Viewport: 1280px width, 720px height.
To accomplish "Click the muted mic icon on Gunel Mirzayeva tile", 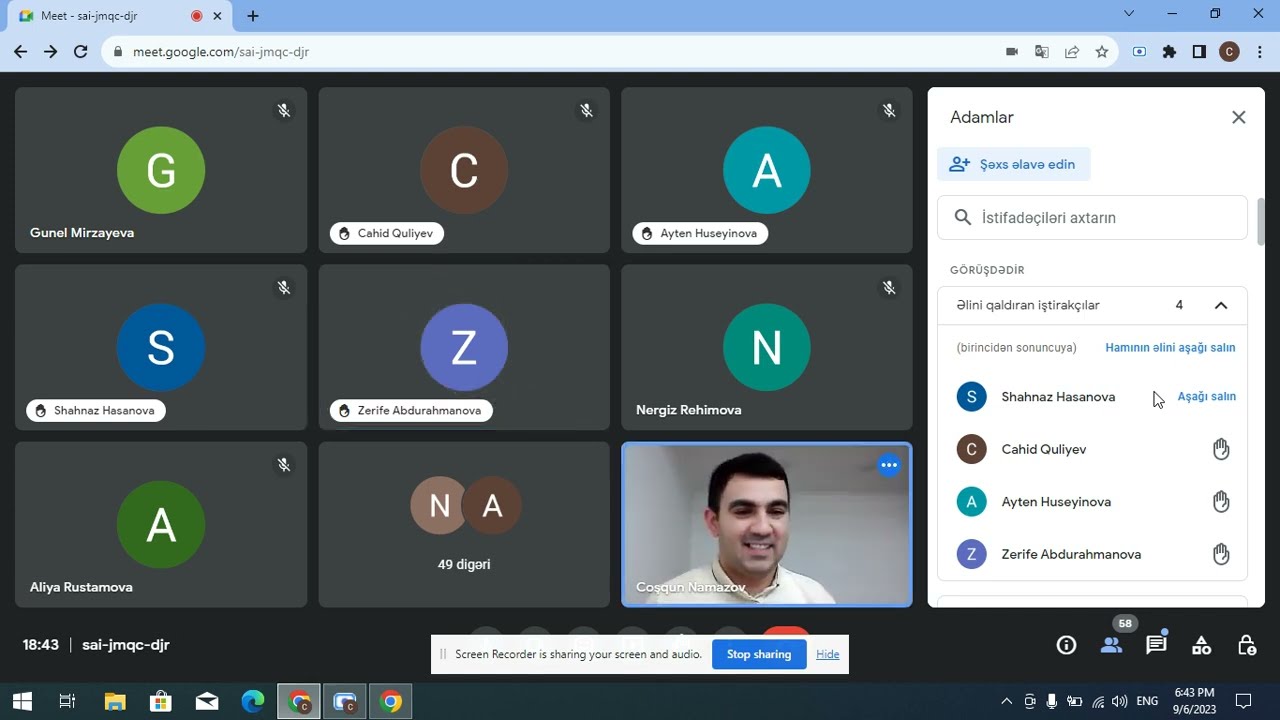I will [284, 110].
